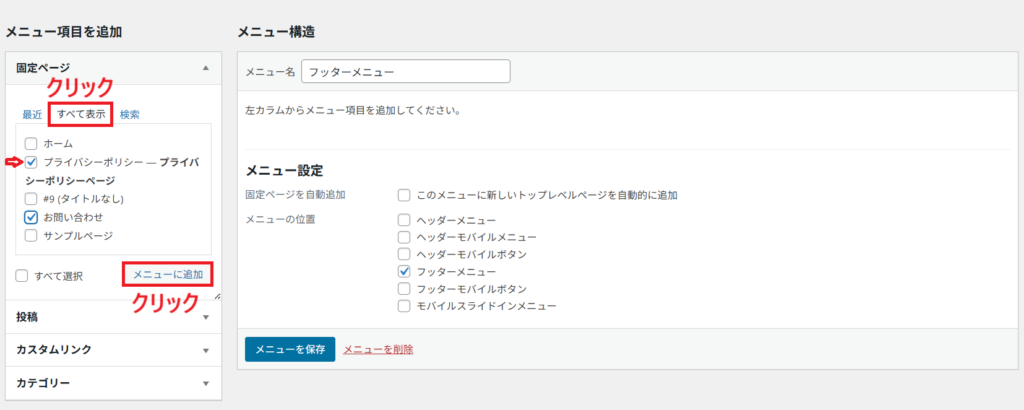Viewport: 1024px width, 410px height.
Task: Check the ホーム page checkbox
Action: pyautogui.click(x=32, y=144)
